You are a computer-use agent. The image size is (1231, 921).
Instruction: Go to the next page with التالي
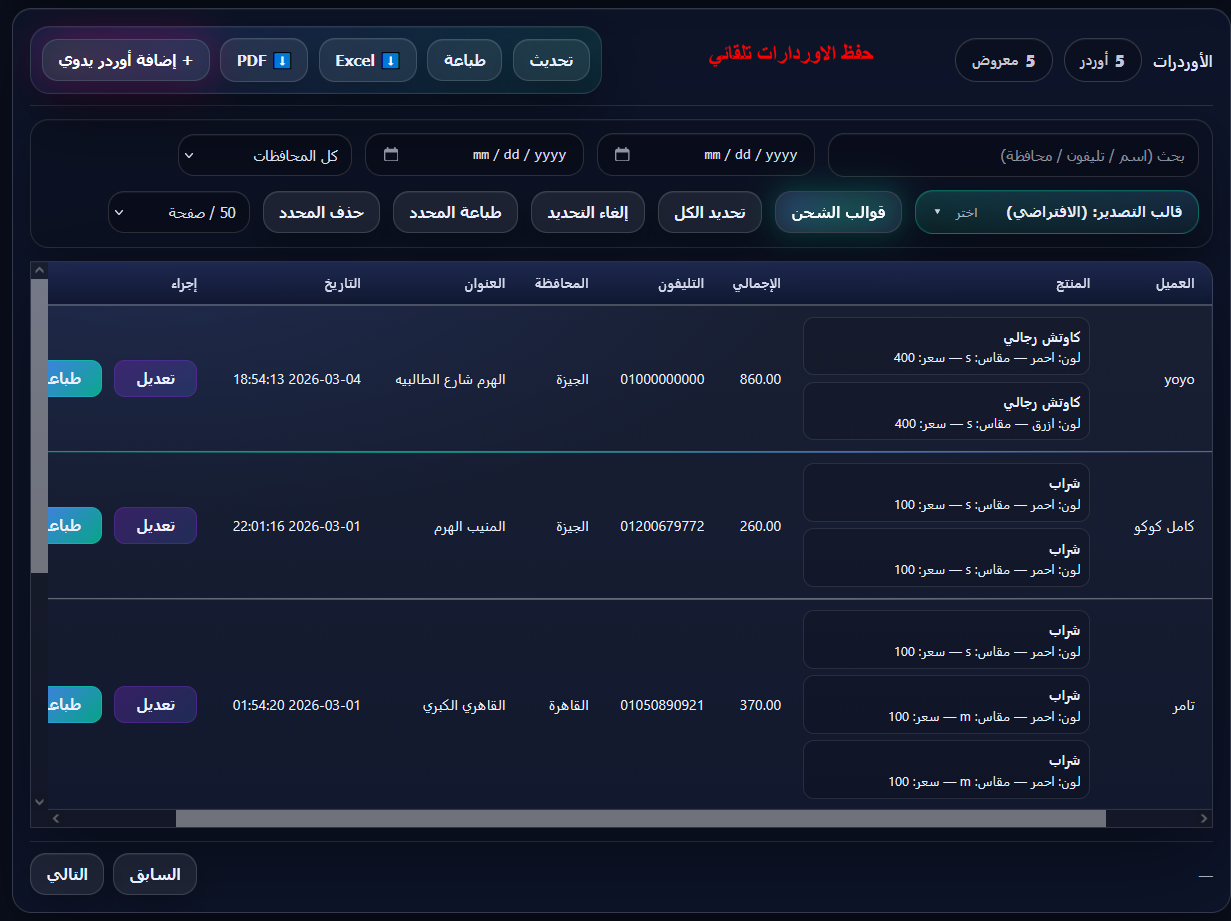66,873
